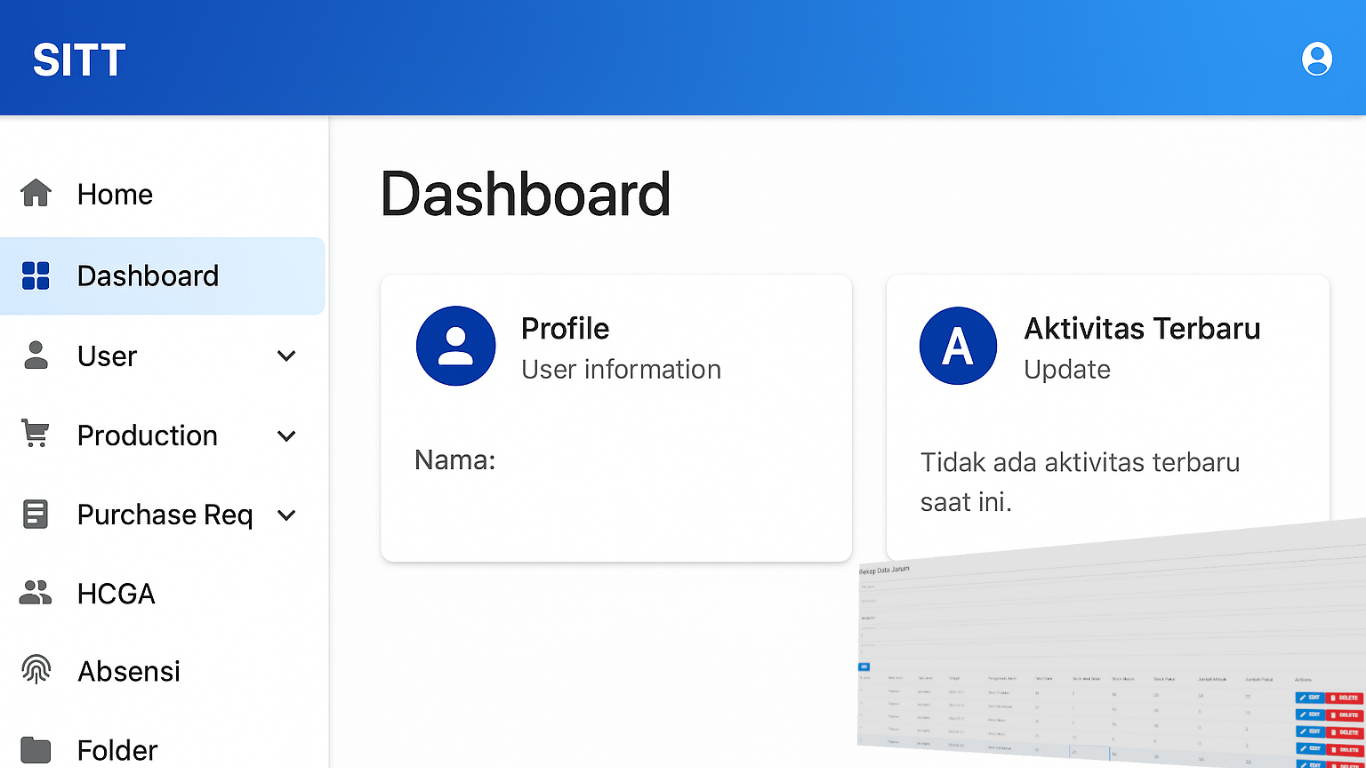Click the Absensi fingerprint icon
1366x768 pixels.
tap(36, 671)
